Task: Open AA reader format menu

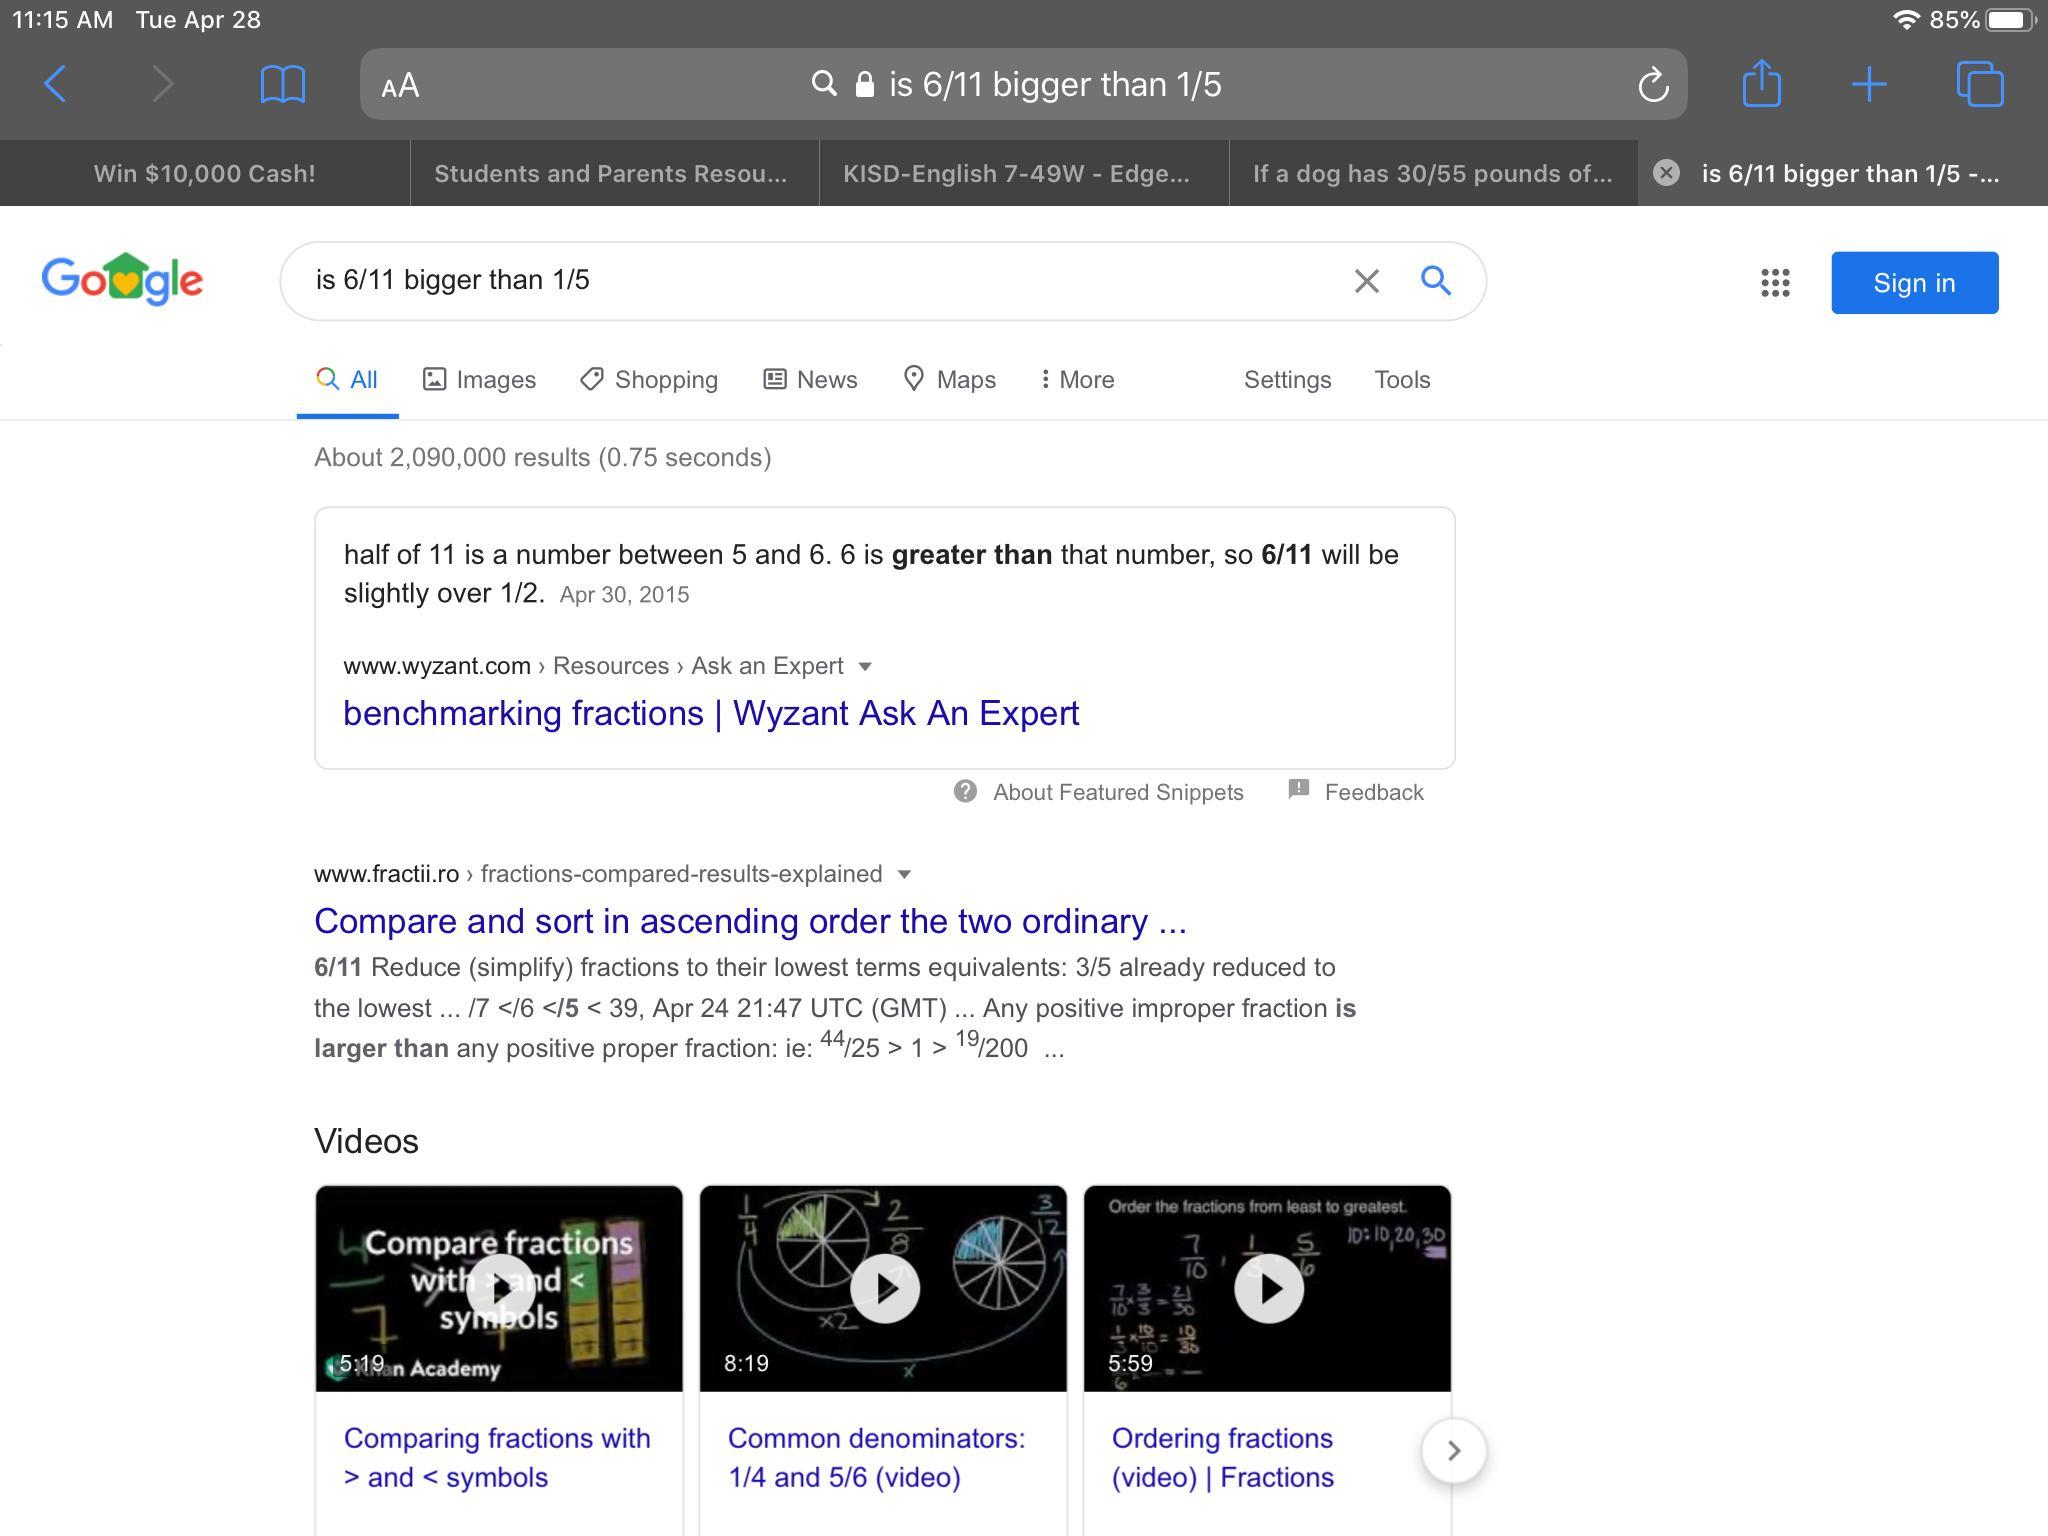Action: pos(400,86)
